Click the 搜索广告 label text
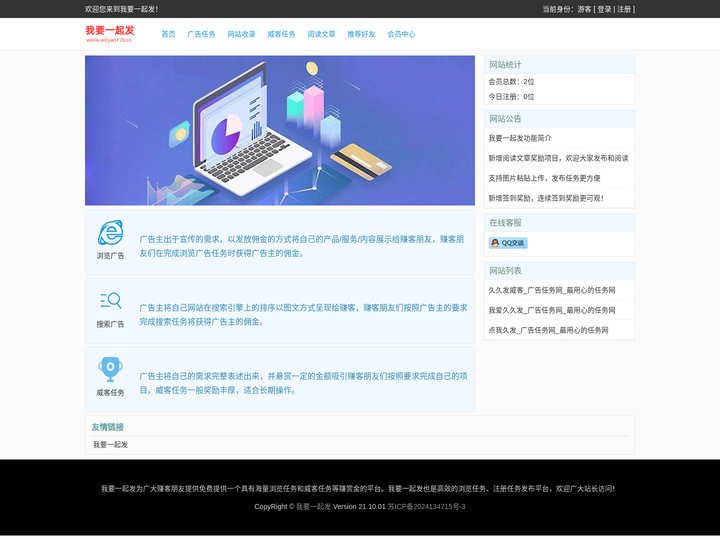This screenshot has width=720, height=540. tap(110, 324)
